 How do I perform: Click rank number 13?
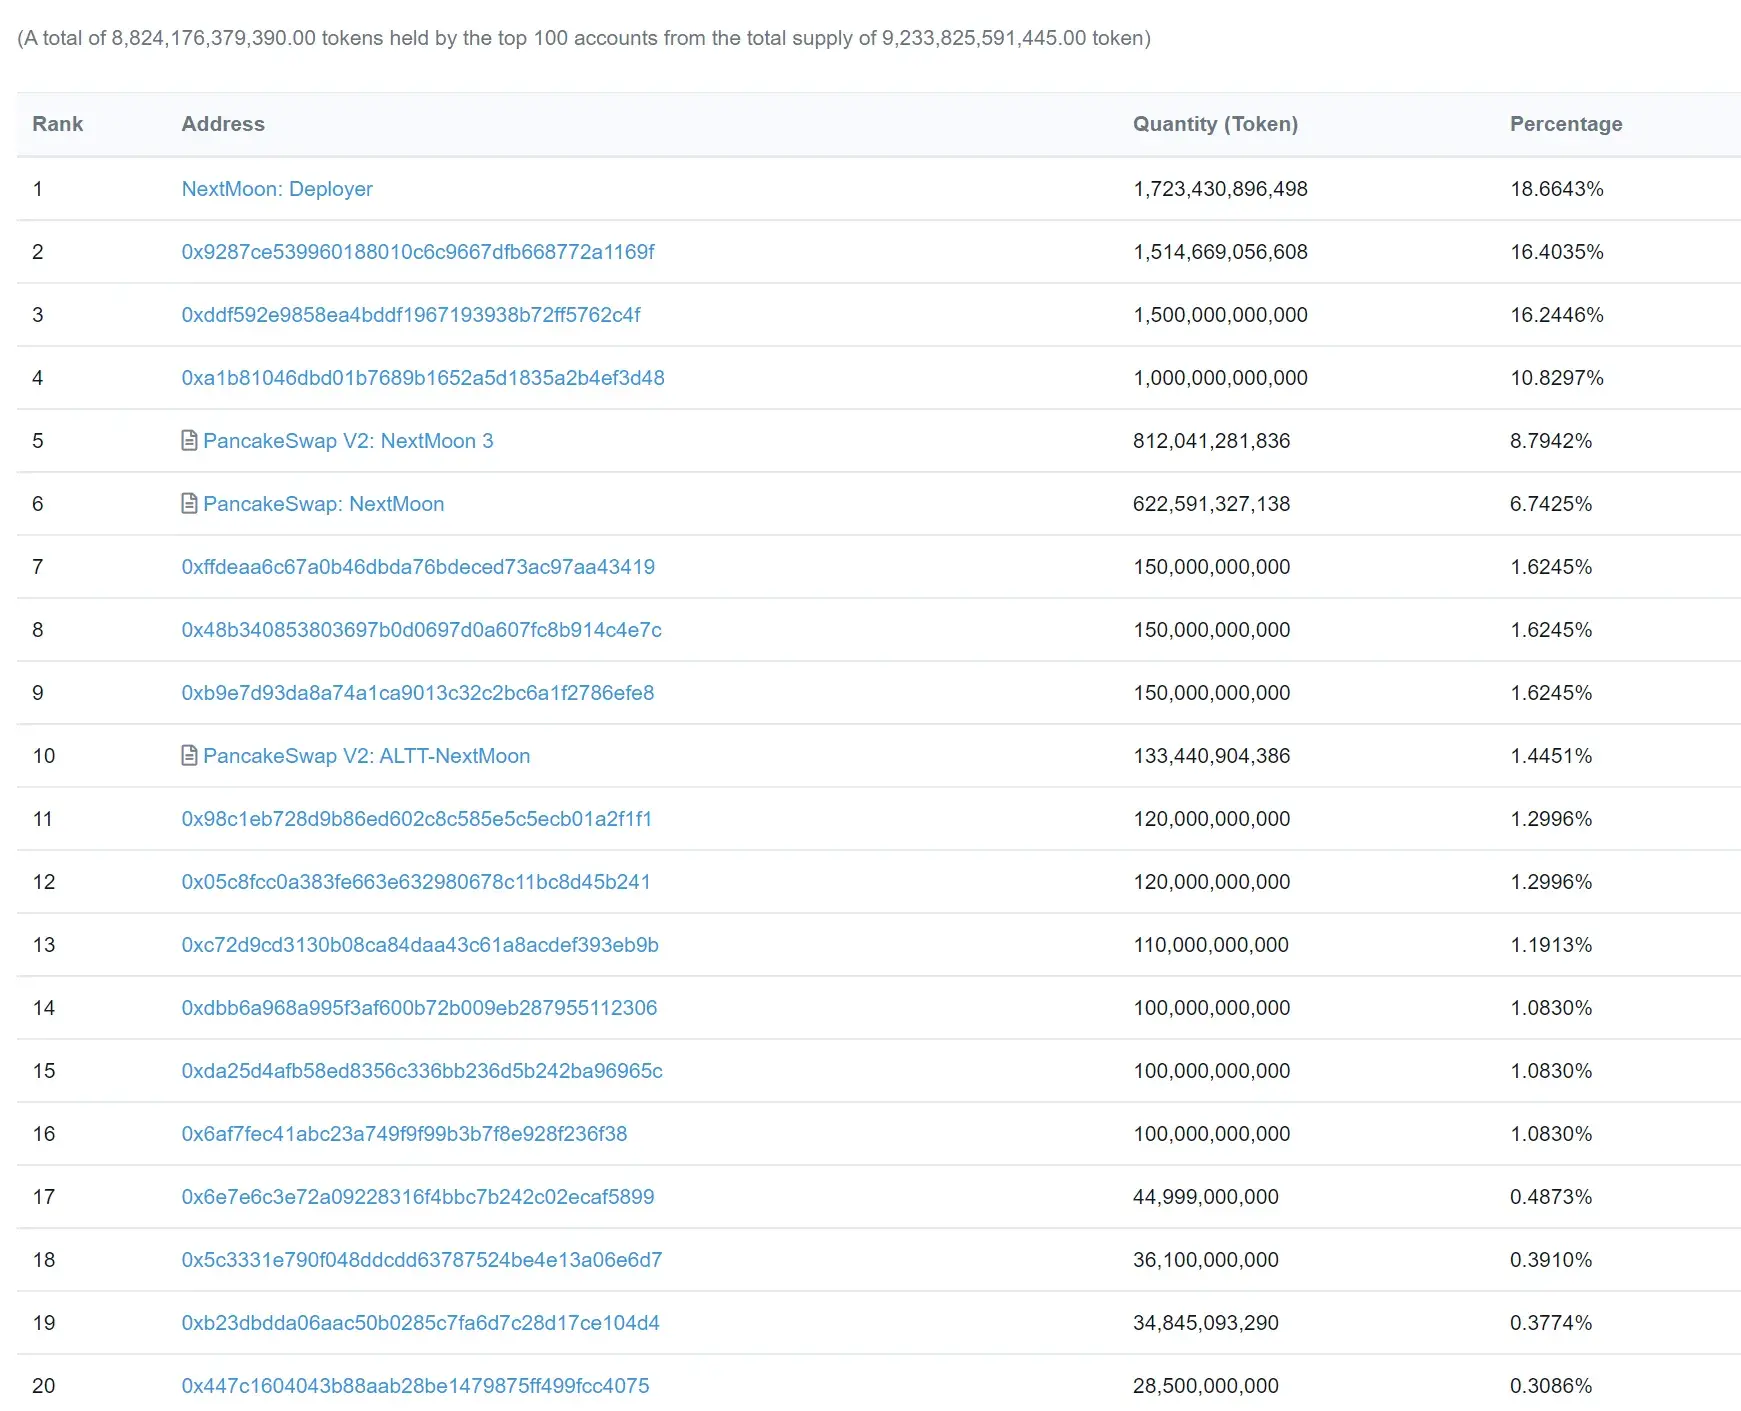44,945
